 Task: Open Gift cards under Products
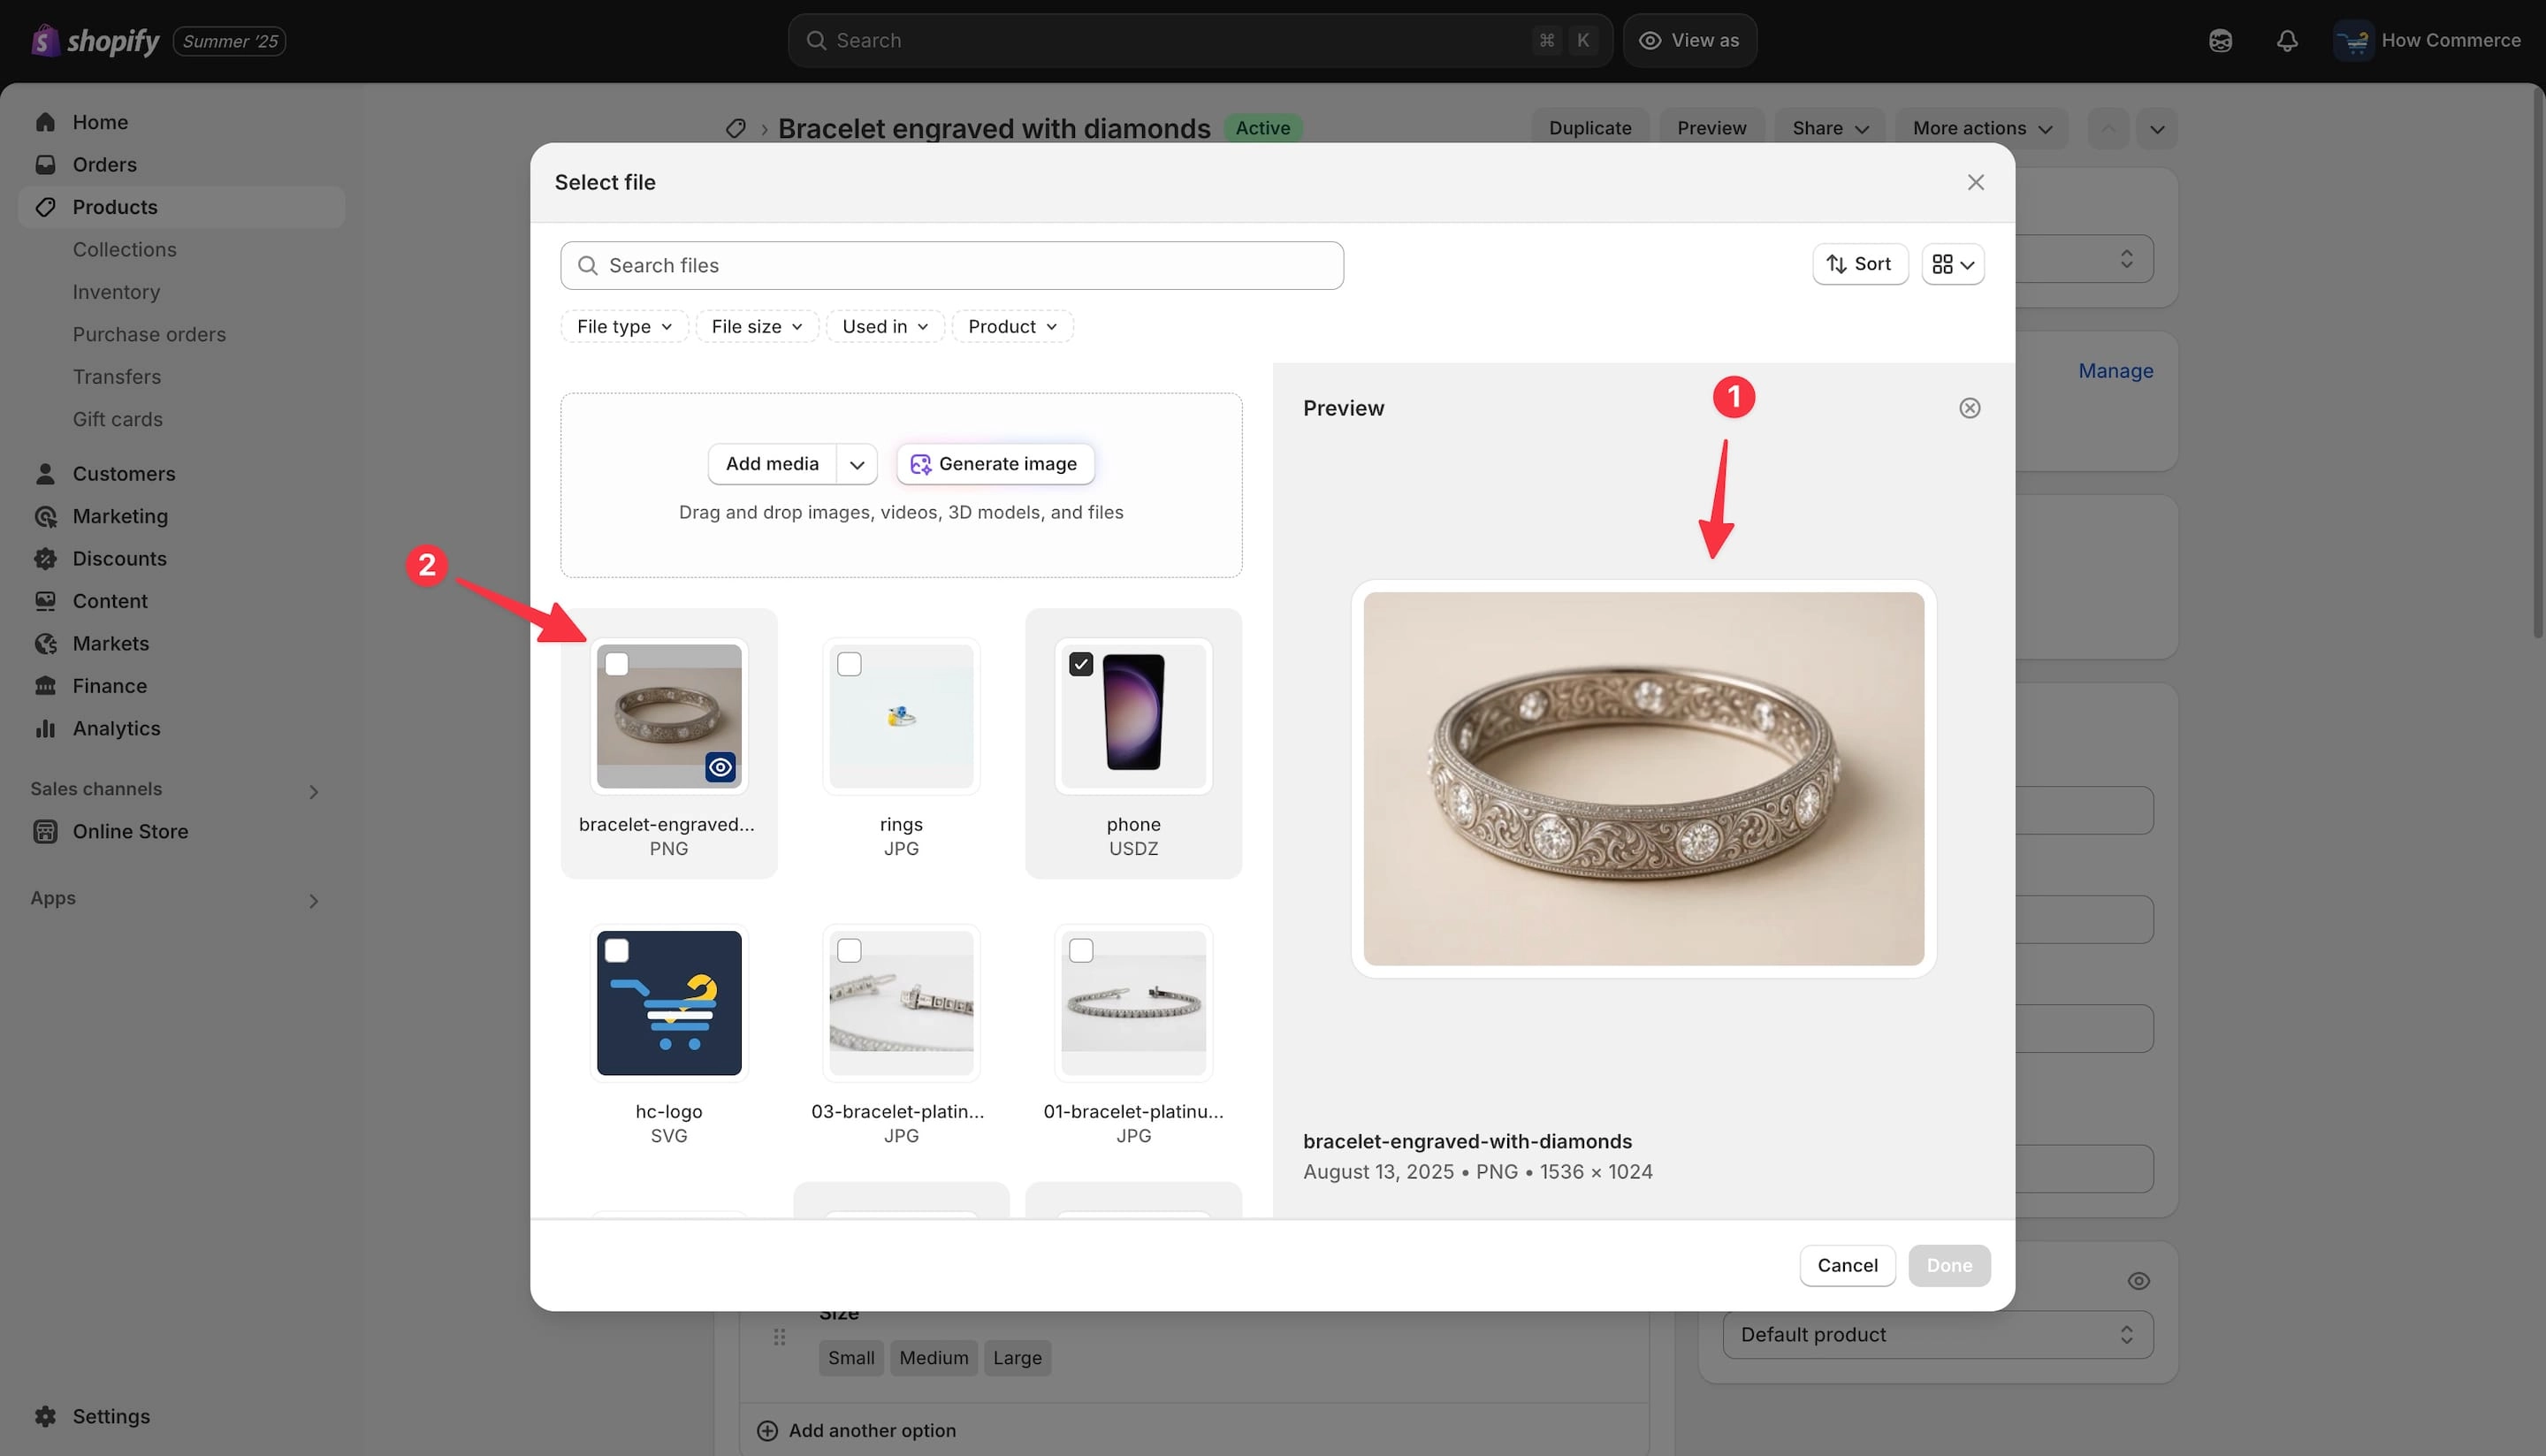(x=117, y=419)
